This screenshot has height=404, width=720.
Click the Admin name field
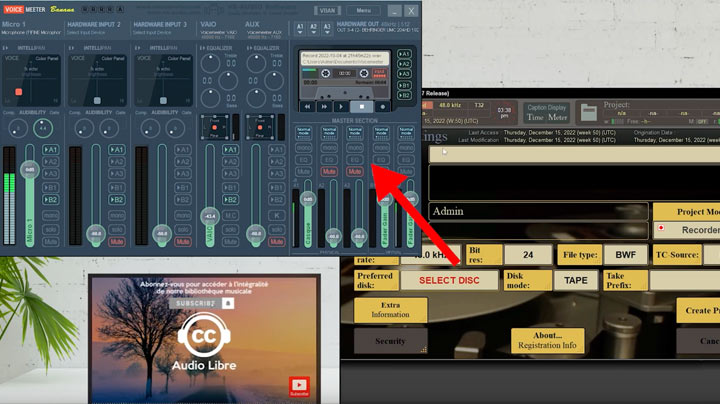[538, 212]
